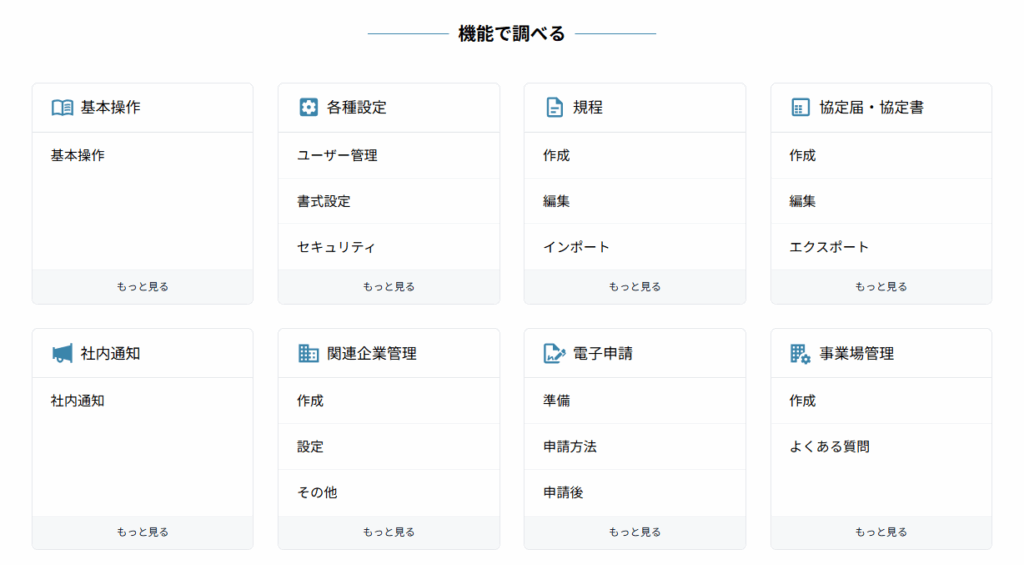Click the 機能で調べる section title

click(511, 33)
